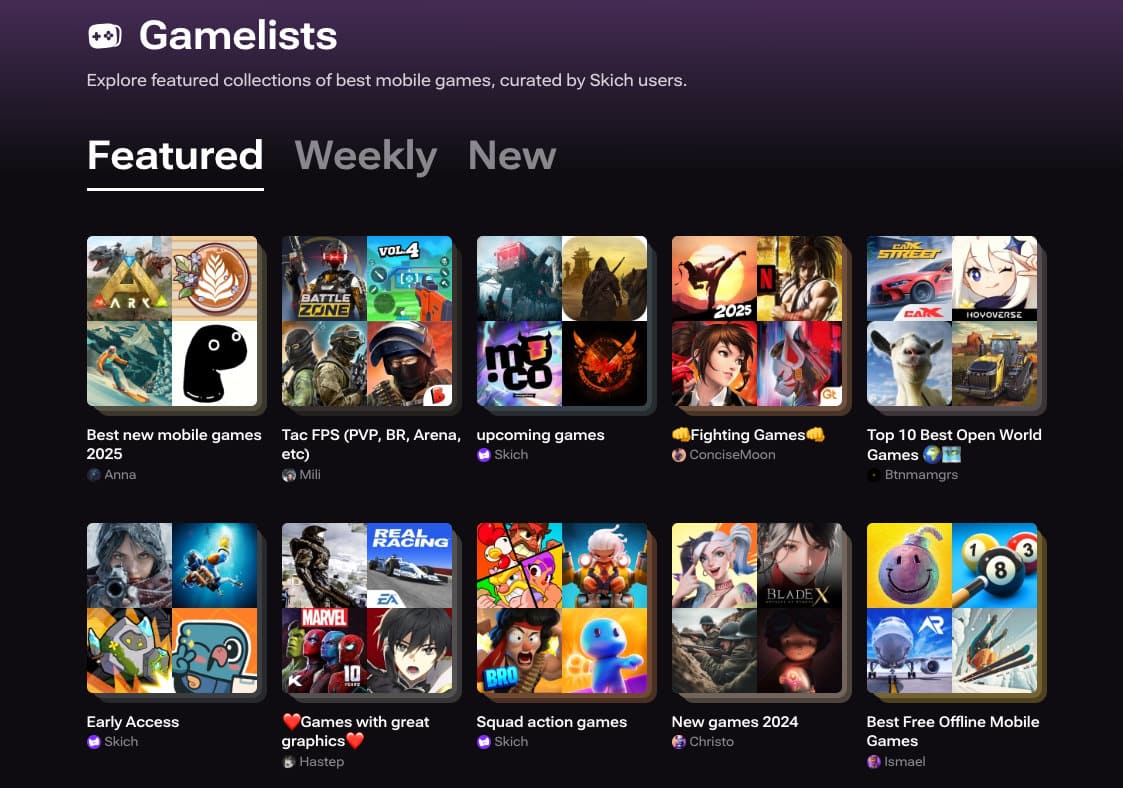This screenshot has width=1123, height=788.
Task: Click ConciseMoon's user avatar
Action: (678, 455)
